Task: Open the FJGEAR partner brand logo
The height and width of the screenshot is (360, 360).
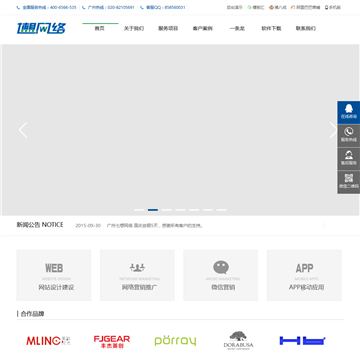Action: pyautogui.click(x=112, y=342)
